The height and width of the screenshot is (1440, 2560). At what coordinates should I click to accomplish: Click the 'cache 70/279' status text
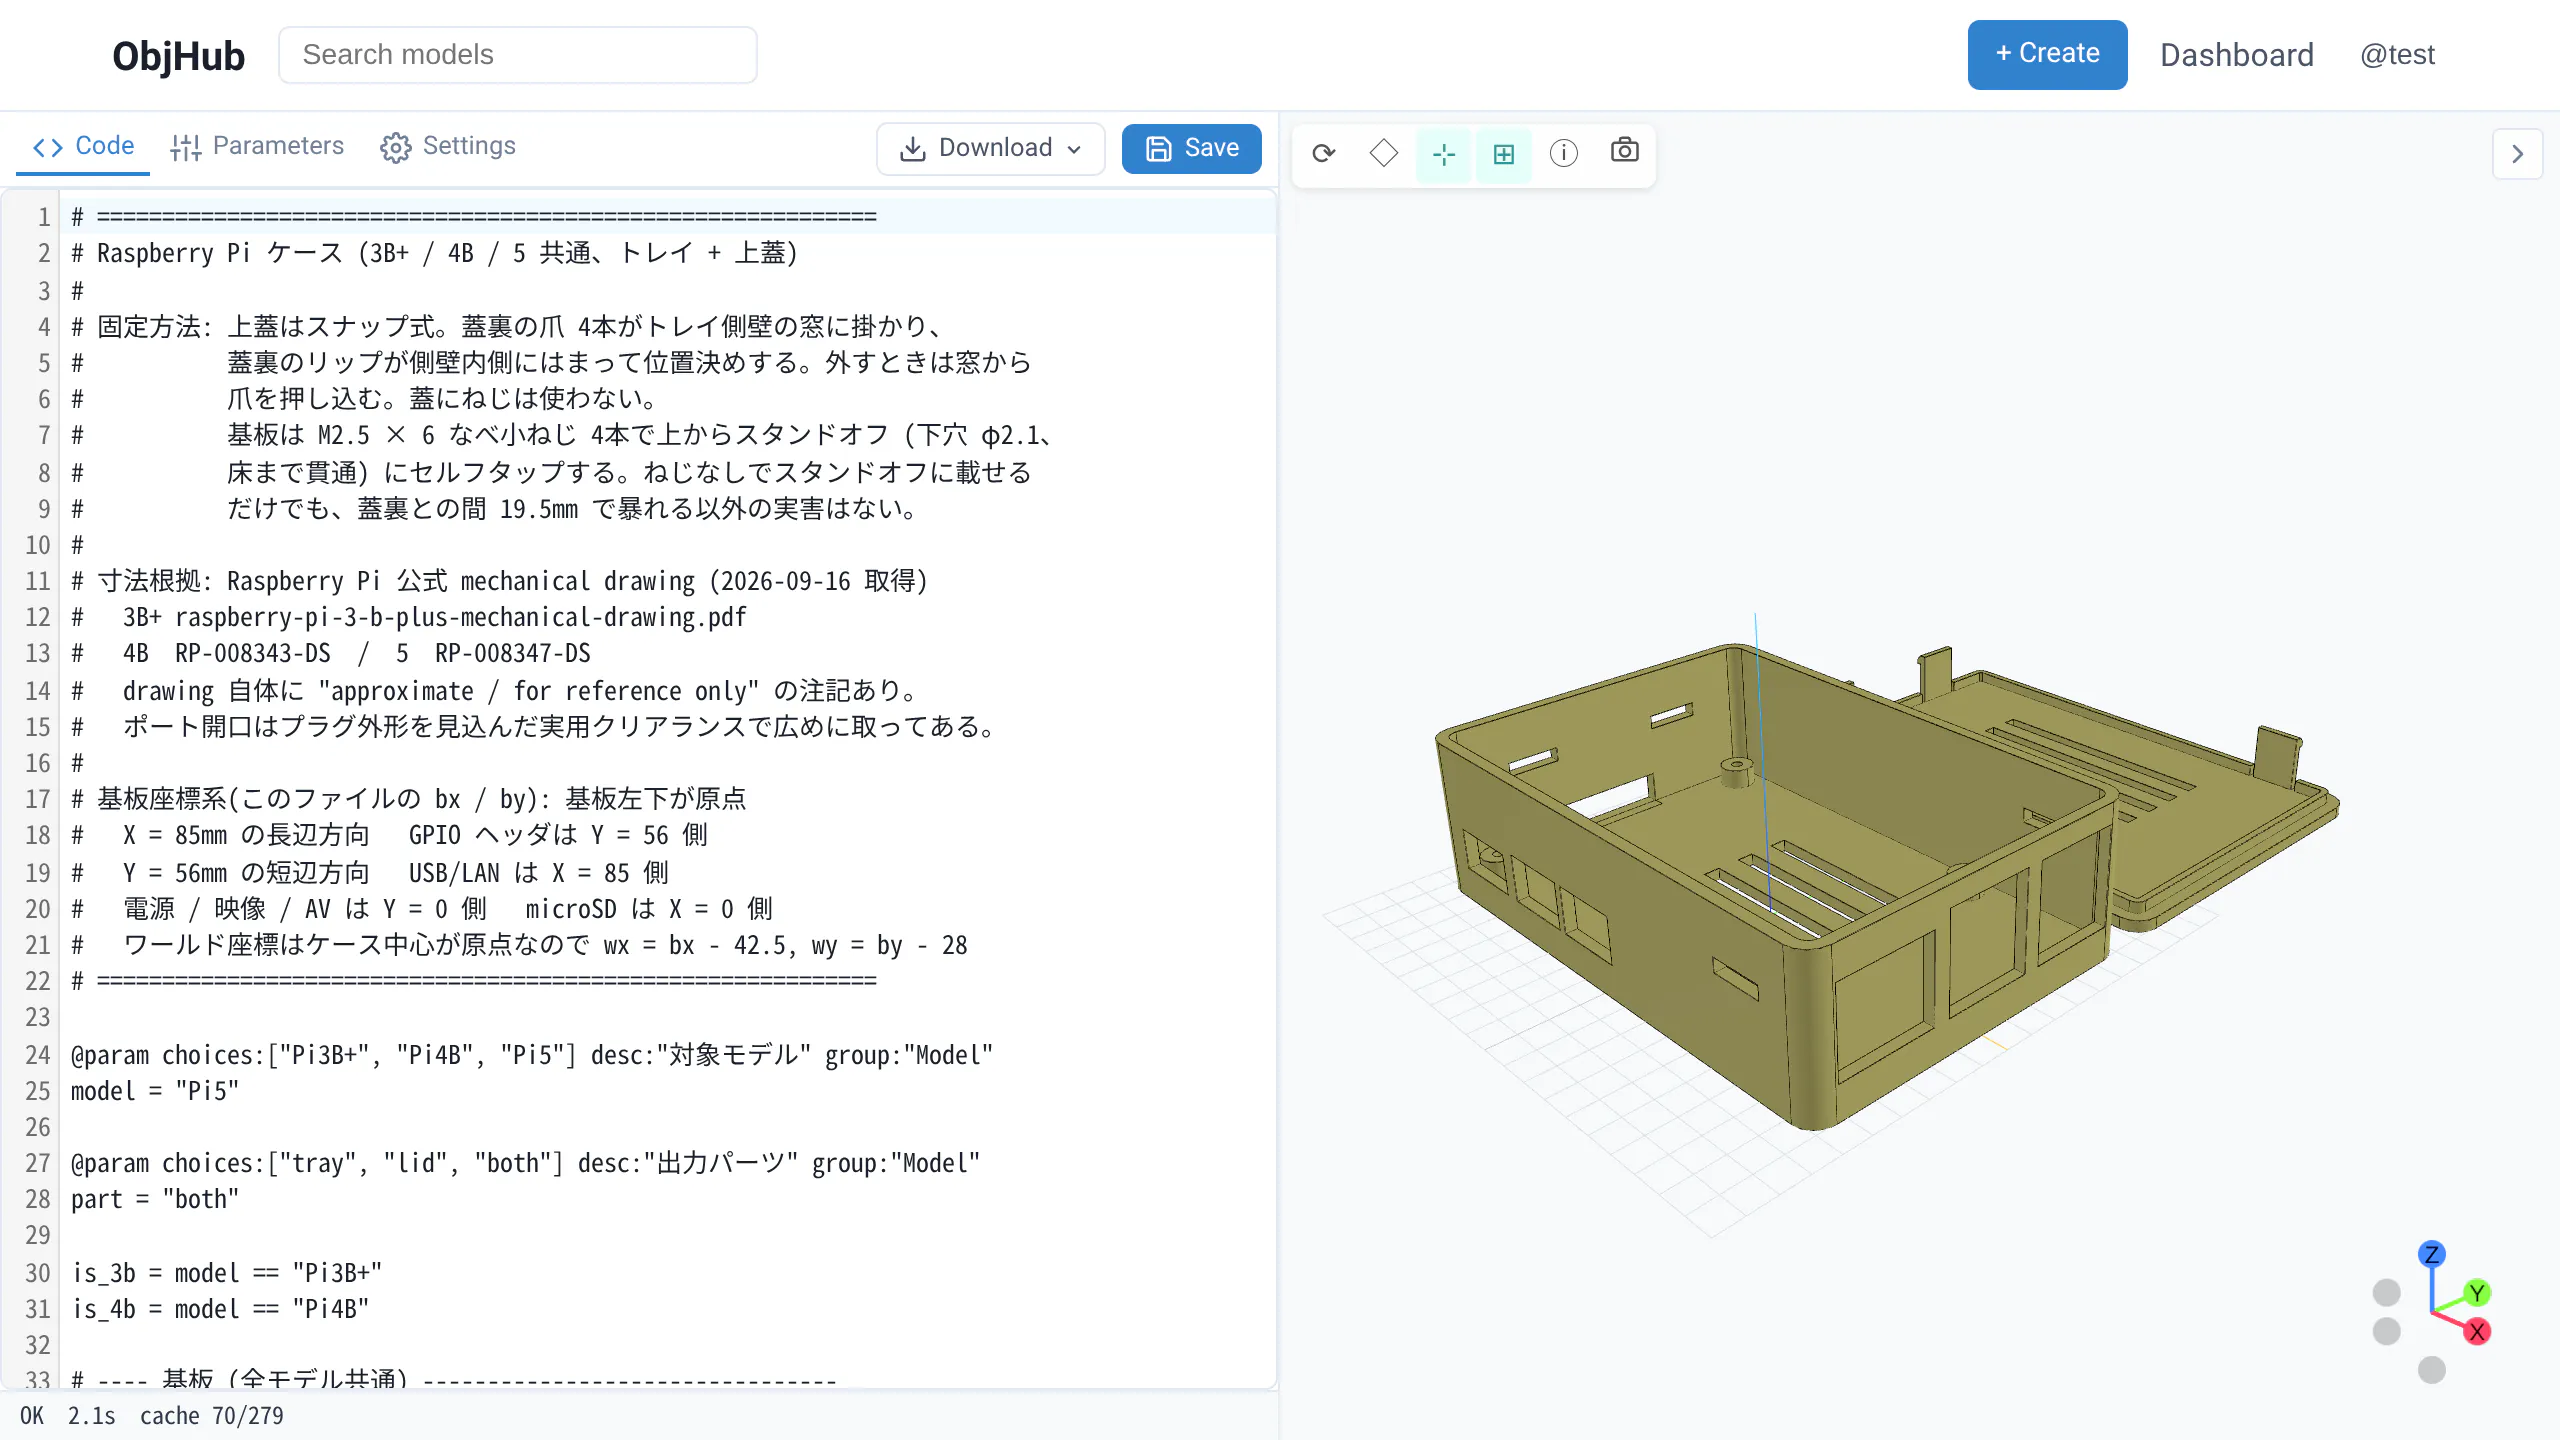pyautogui.click(x=211, y=1416)
